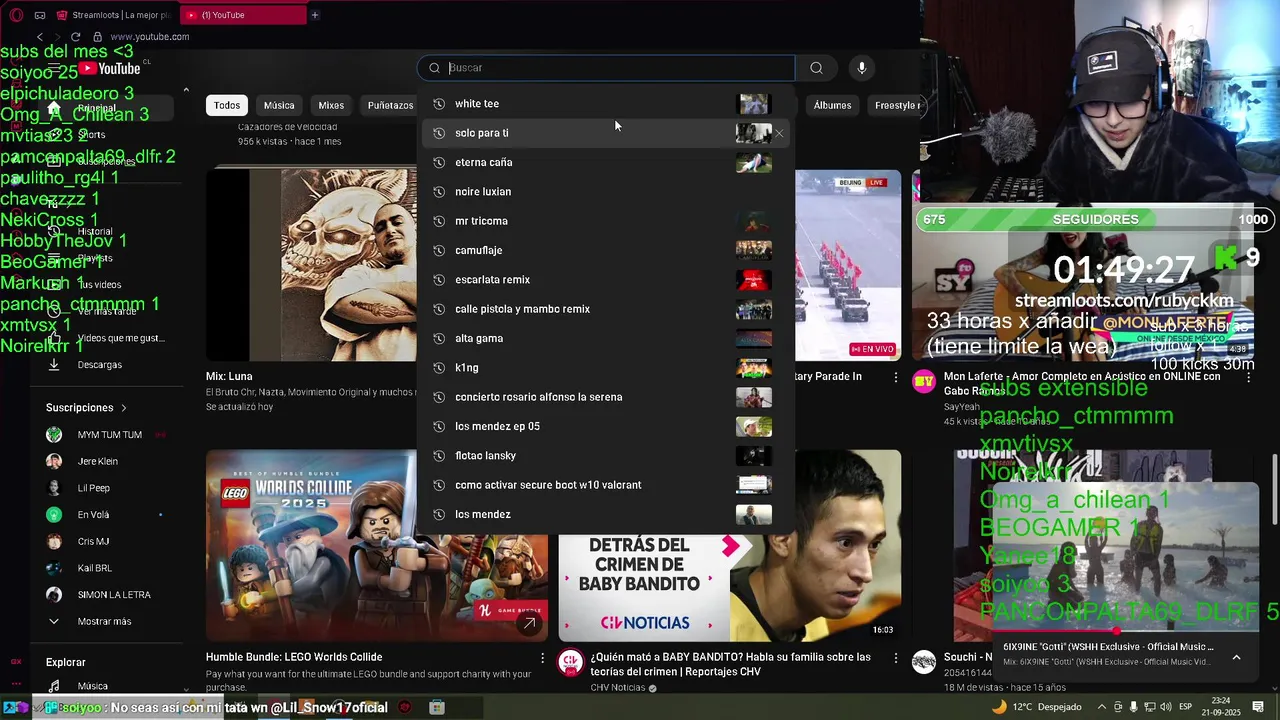Go back one page in browser

point(40,37)
